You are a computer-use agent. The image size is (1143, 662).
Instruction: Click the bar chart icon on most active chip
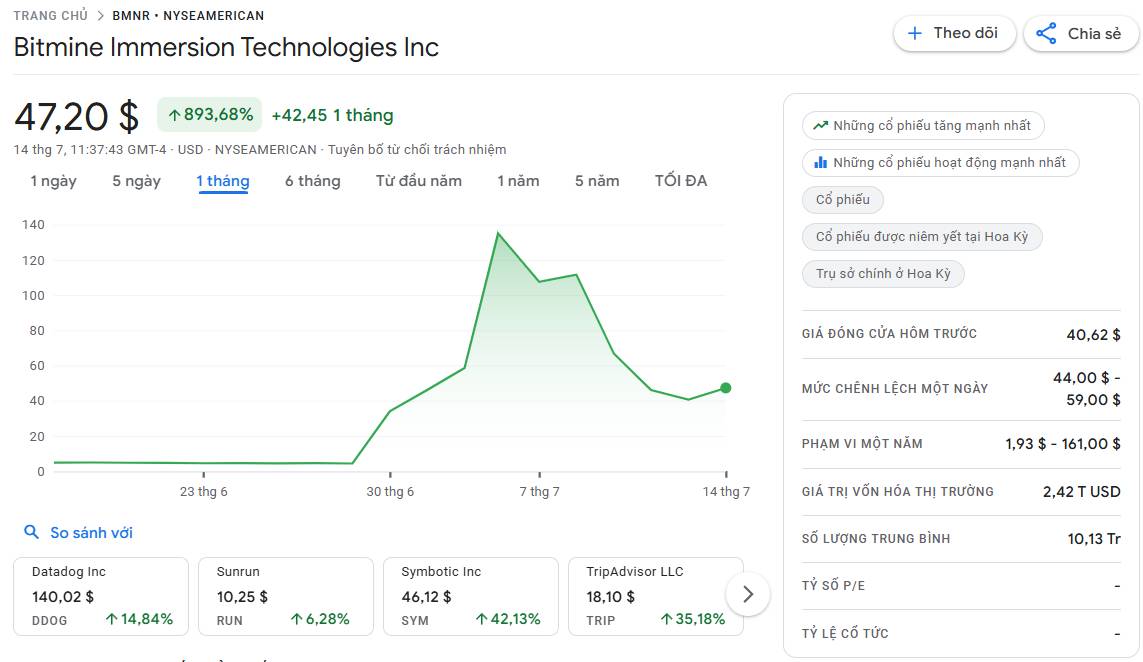pos(821,162)
